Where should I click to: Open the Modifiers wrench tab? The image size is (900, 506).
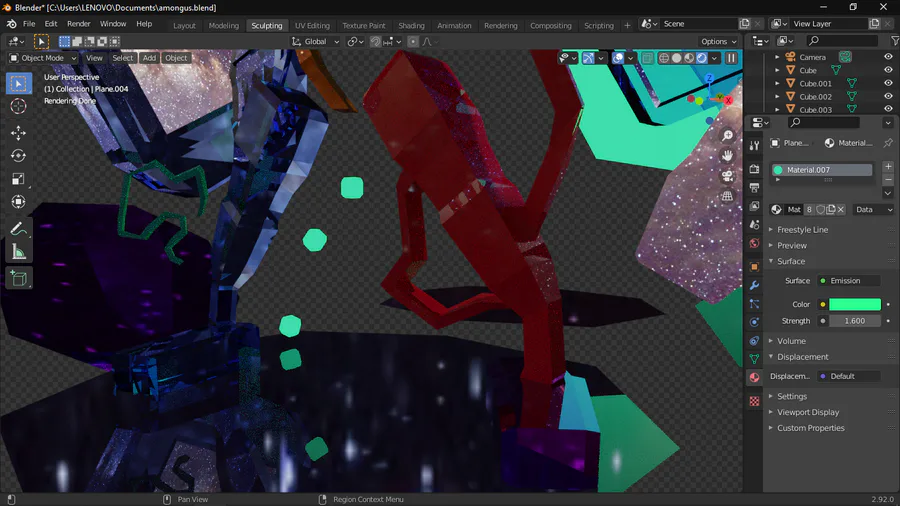pyautogui.click(x=754, y=285)
